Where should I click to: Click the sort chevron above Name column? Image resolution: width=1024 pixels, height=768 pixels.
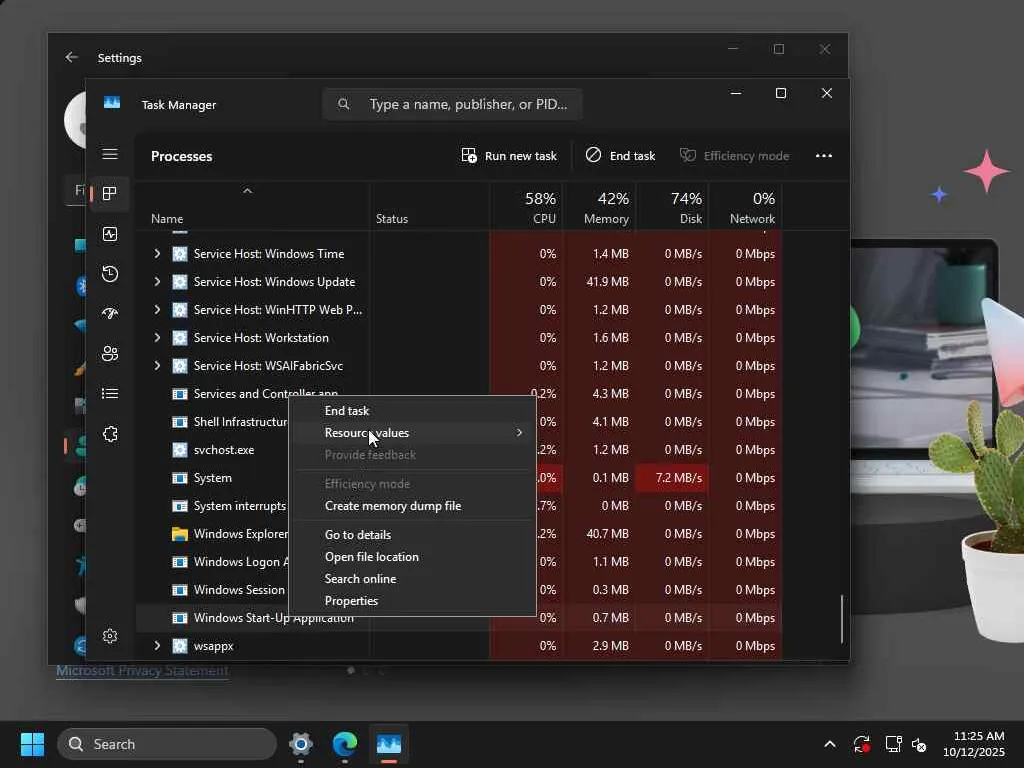[x=248, y=191]
